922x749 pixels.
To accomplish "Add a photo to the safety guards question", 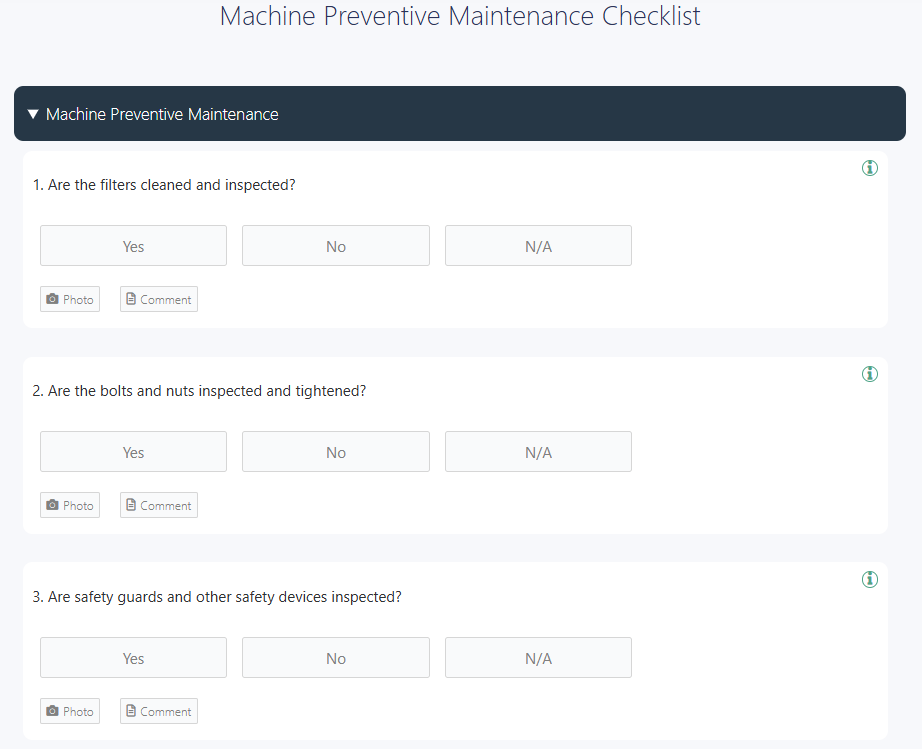I will pyautogui.click(x=70, y=711).
